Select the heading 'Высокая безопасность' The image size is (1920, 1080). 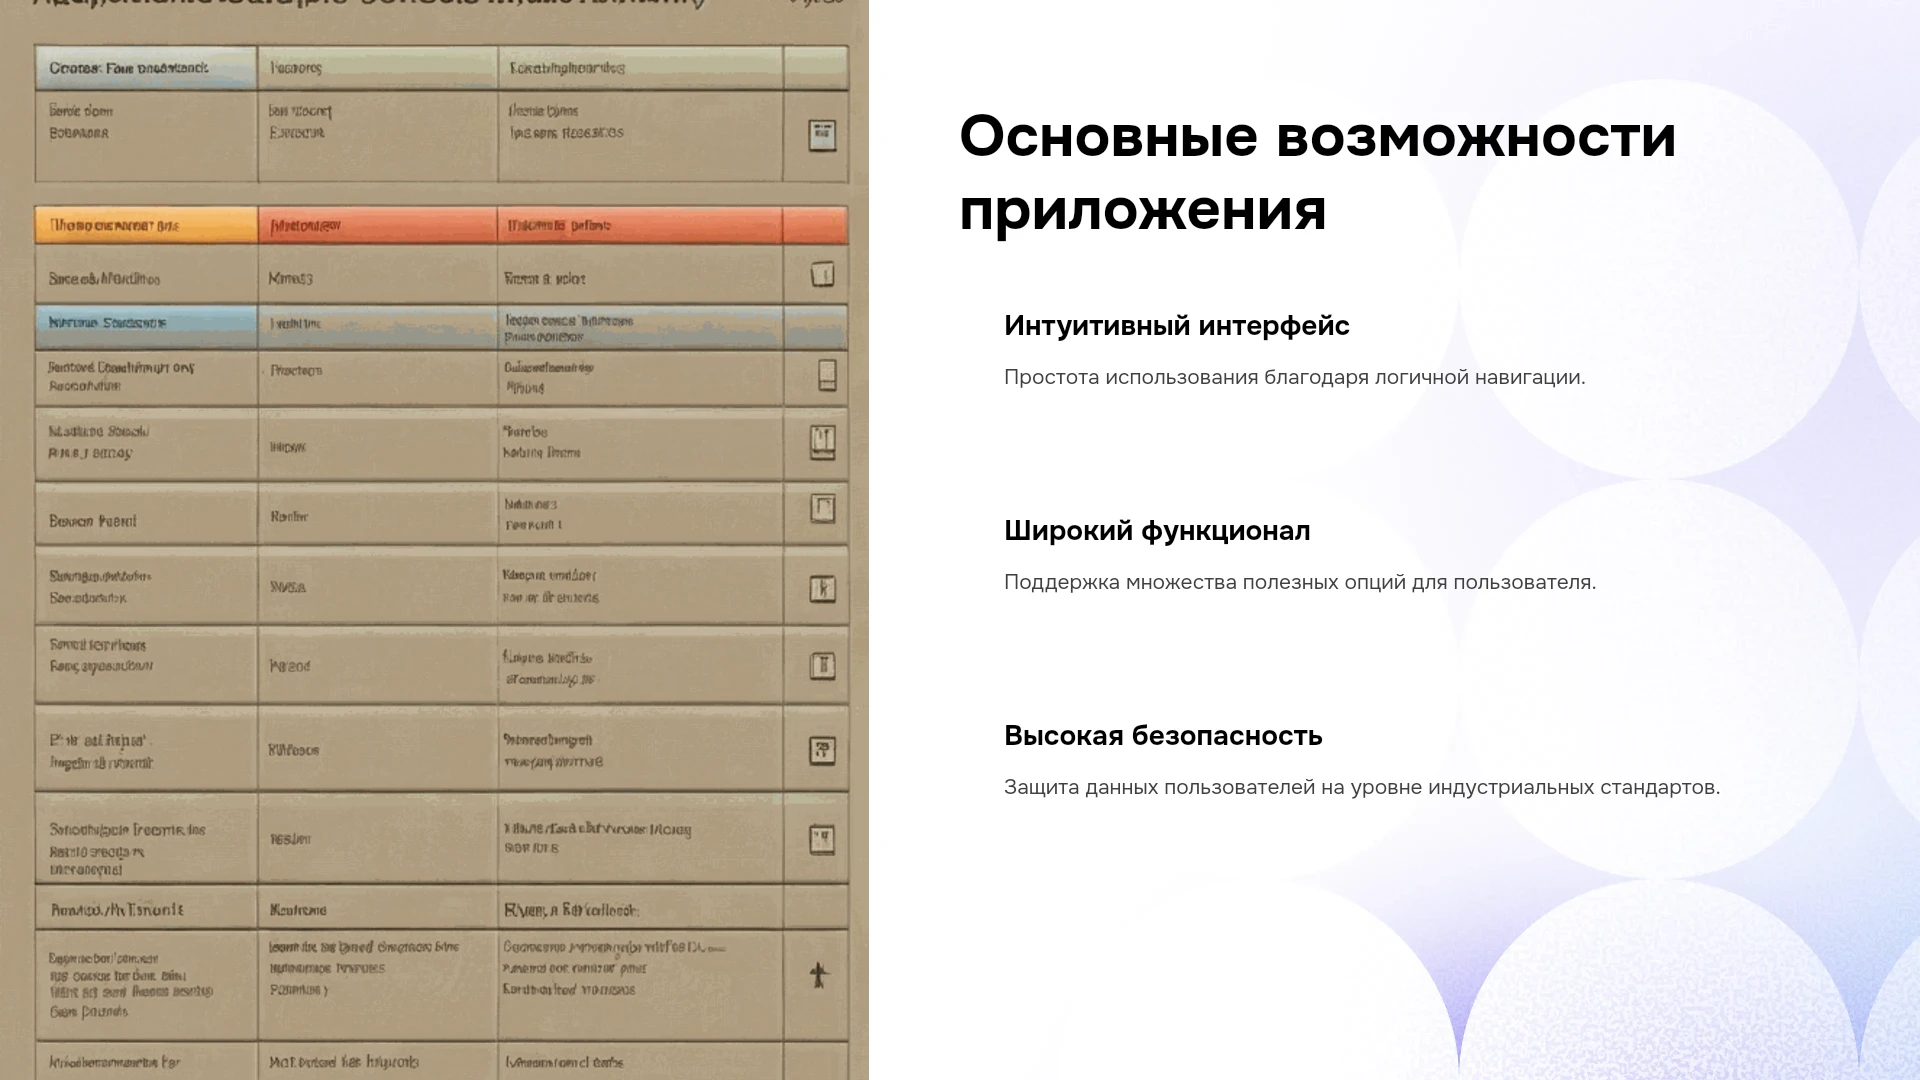(x=1163, y=736)
